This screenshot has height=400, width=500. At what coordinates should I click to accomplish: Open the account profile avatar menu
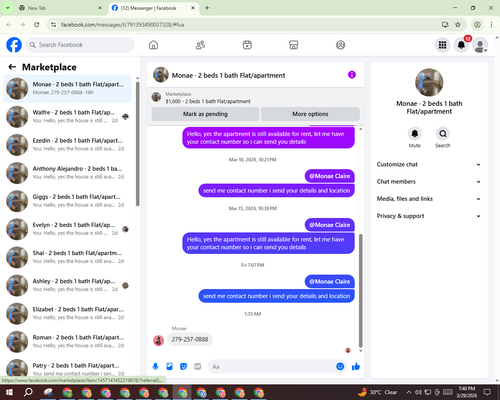[x=480, y=45]
